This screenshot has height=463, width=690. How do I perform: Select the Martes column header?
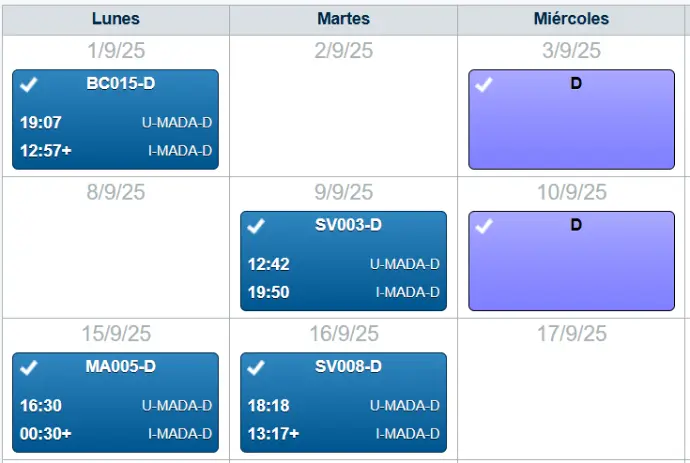[343, 19]
